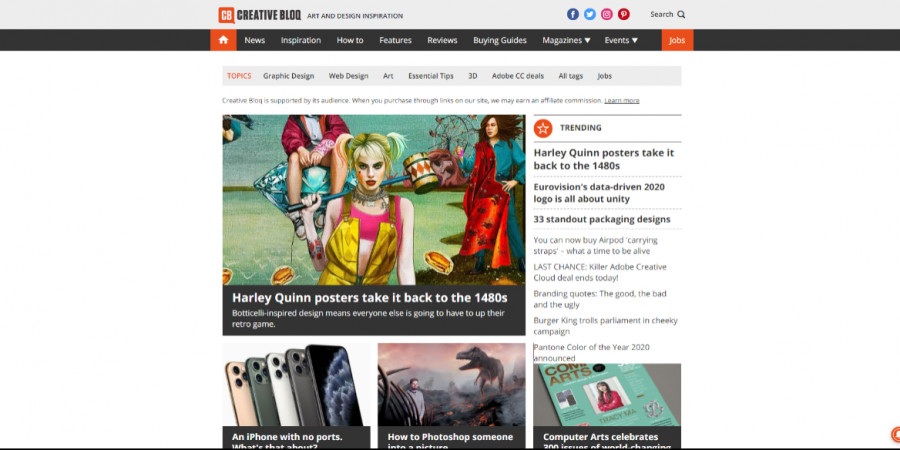Viewport: 900px width, 450px height.
Task: Expand the Events dropdown menu
Action: [621, 40]
